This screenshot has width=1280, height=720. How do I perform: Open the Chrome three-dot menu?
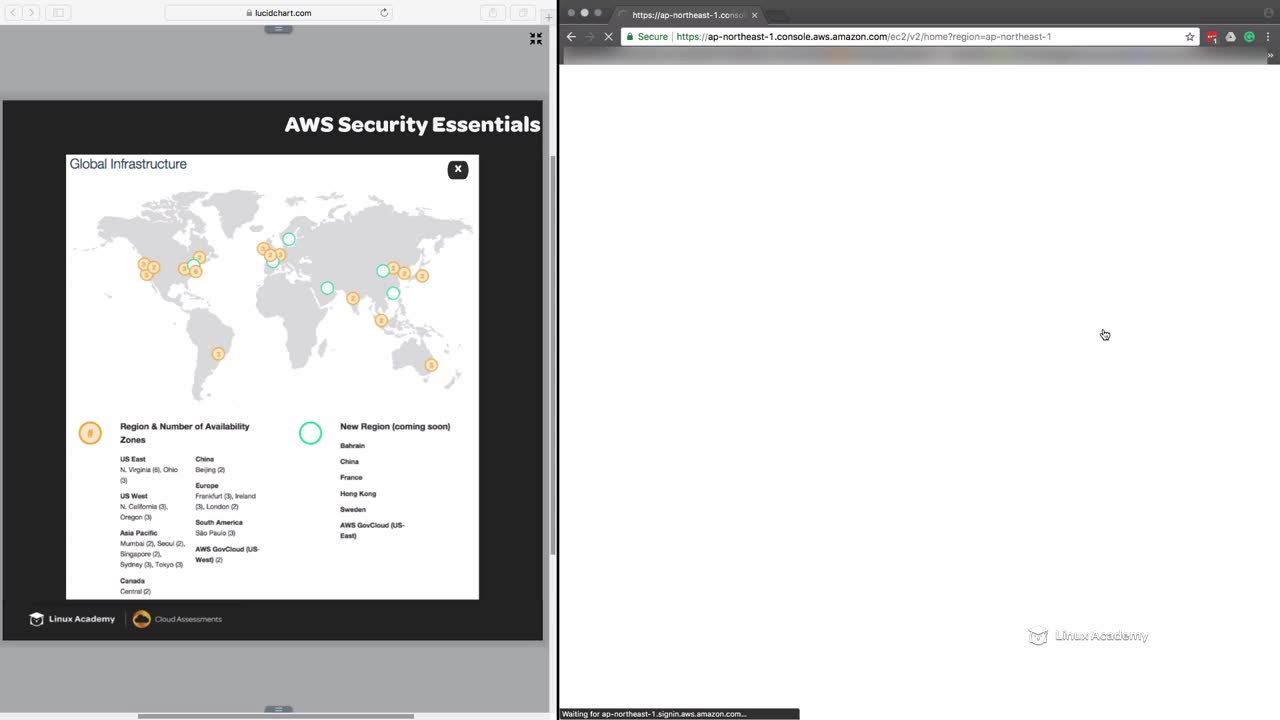click(1267, 37)
